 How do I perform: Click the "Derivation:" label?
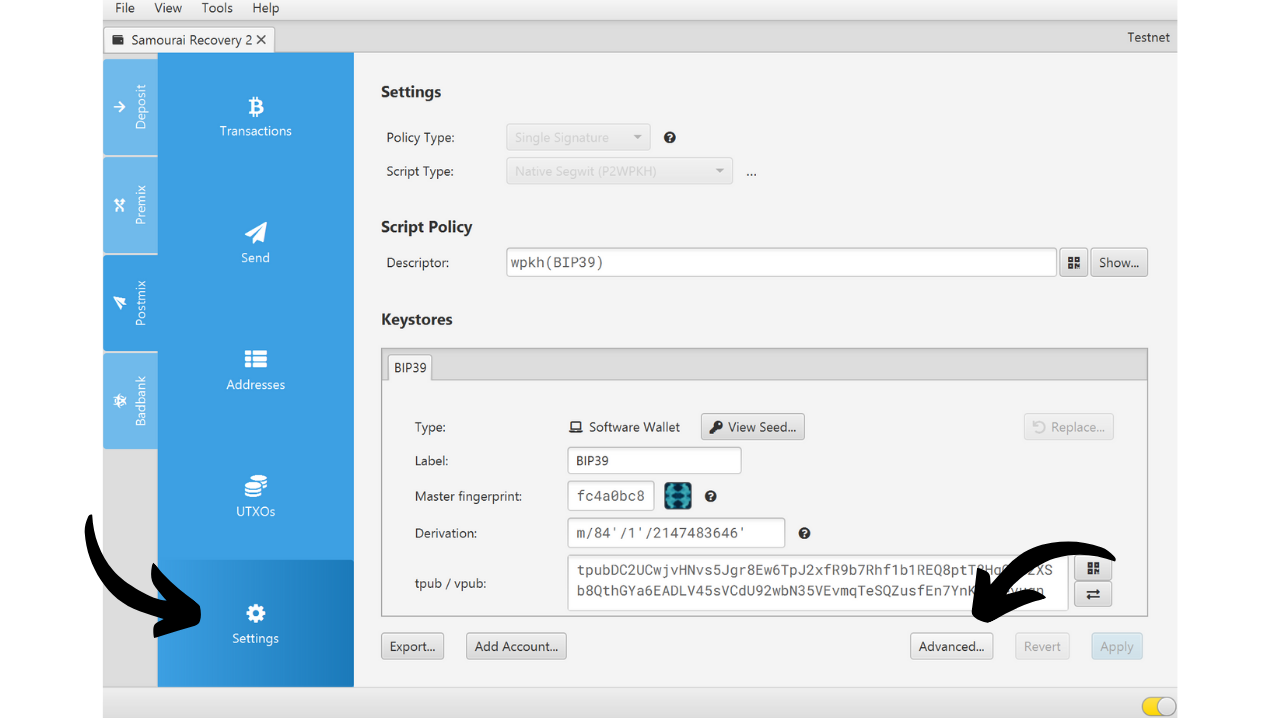click(x=446, y=534)
